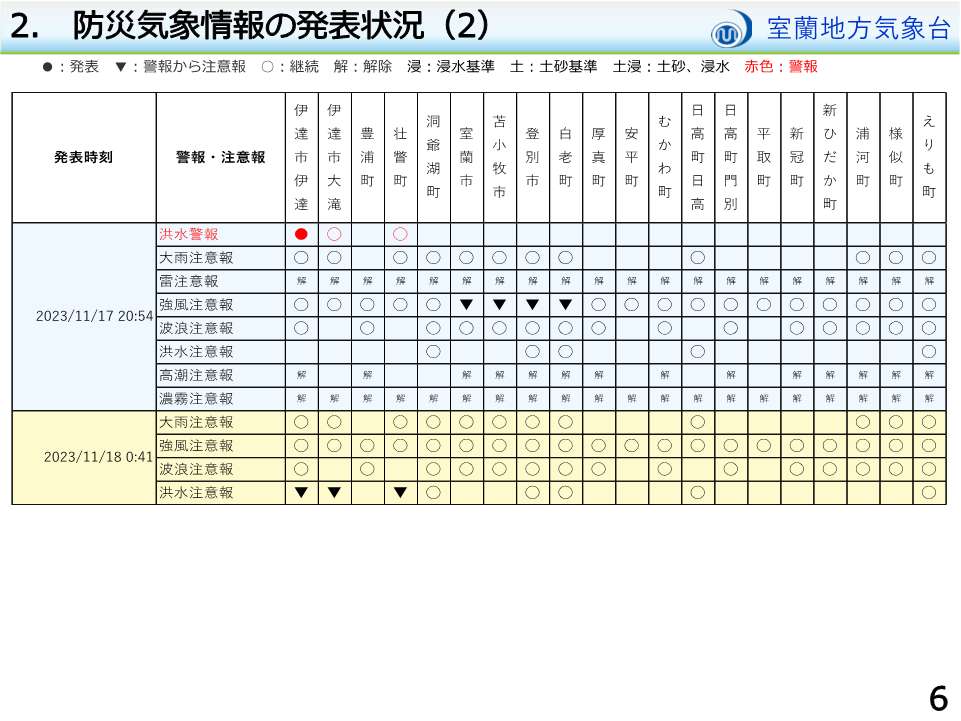
Task: Click the 日高町日高 column header
Action: click(697, 157)
